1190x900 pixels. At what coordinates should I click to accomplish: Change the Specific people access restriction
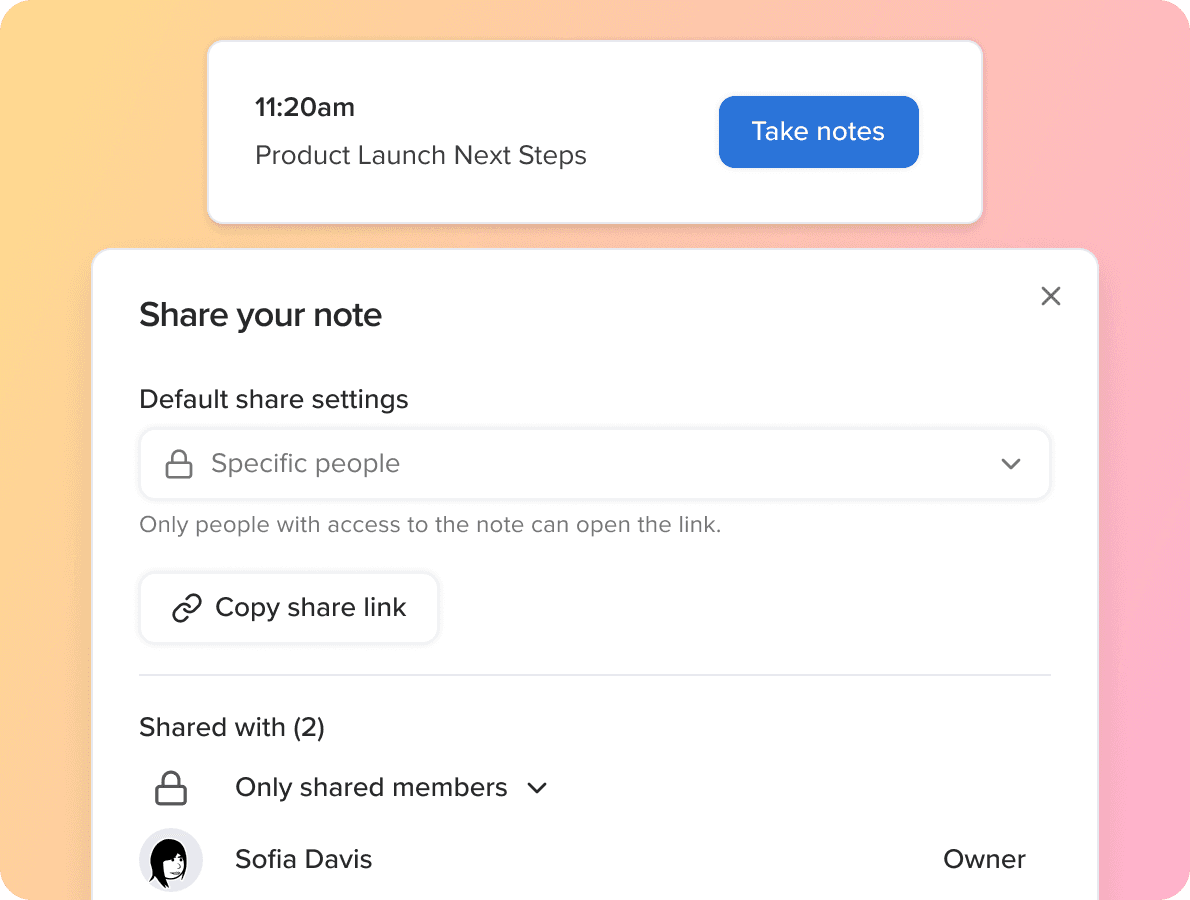pyautogui.click(x=595, y=463)
